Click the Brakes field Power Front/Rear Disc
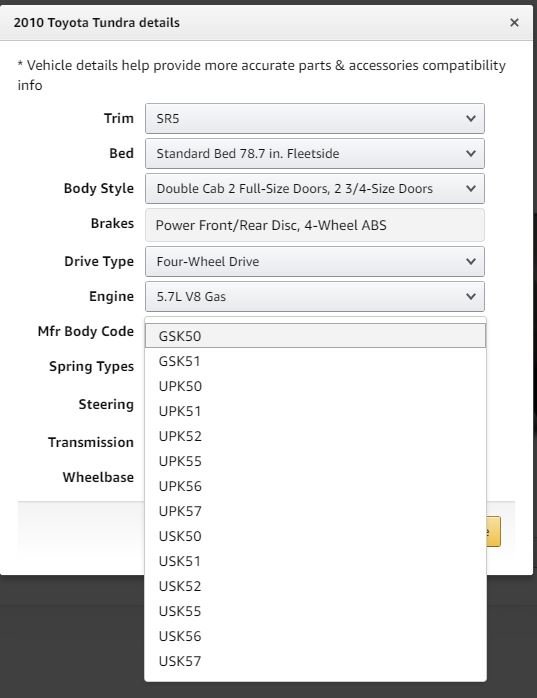This screenshot has width=537, height=698. pyautogui.click(x=315, y=225)
